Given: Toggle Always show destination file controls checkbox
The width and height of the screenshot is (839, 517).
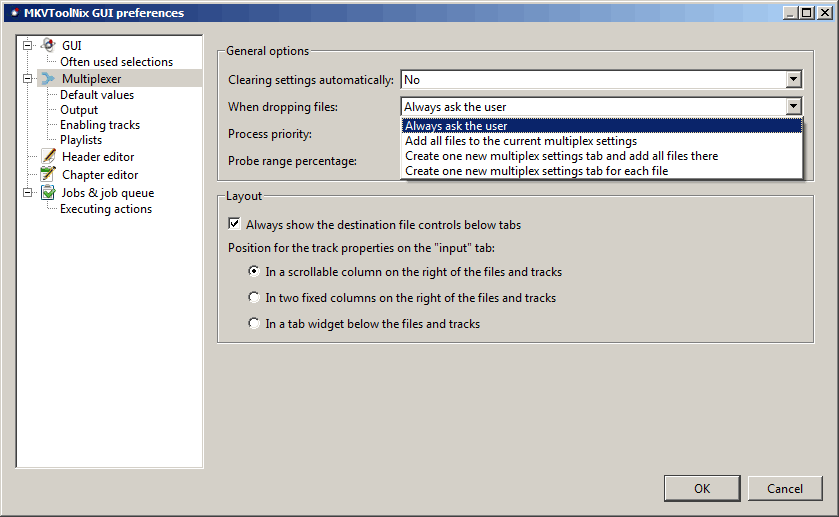Looking at the screenshot, I should (x=234, y=224).
